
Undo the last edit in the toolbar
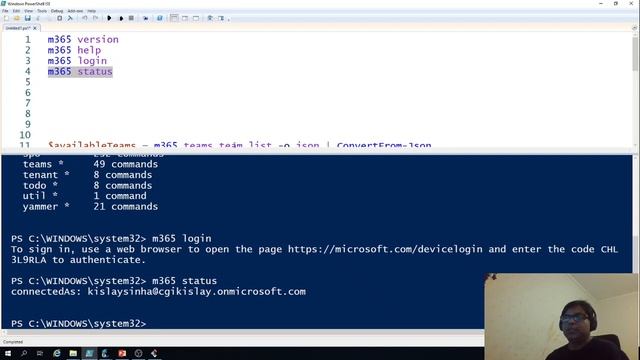coord(84,18)
